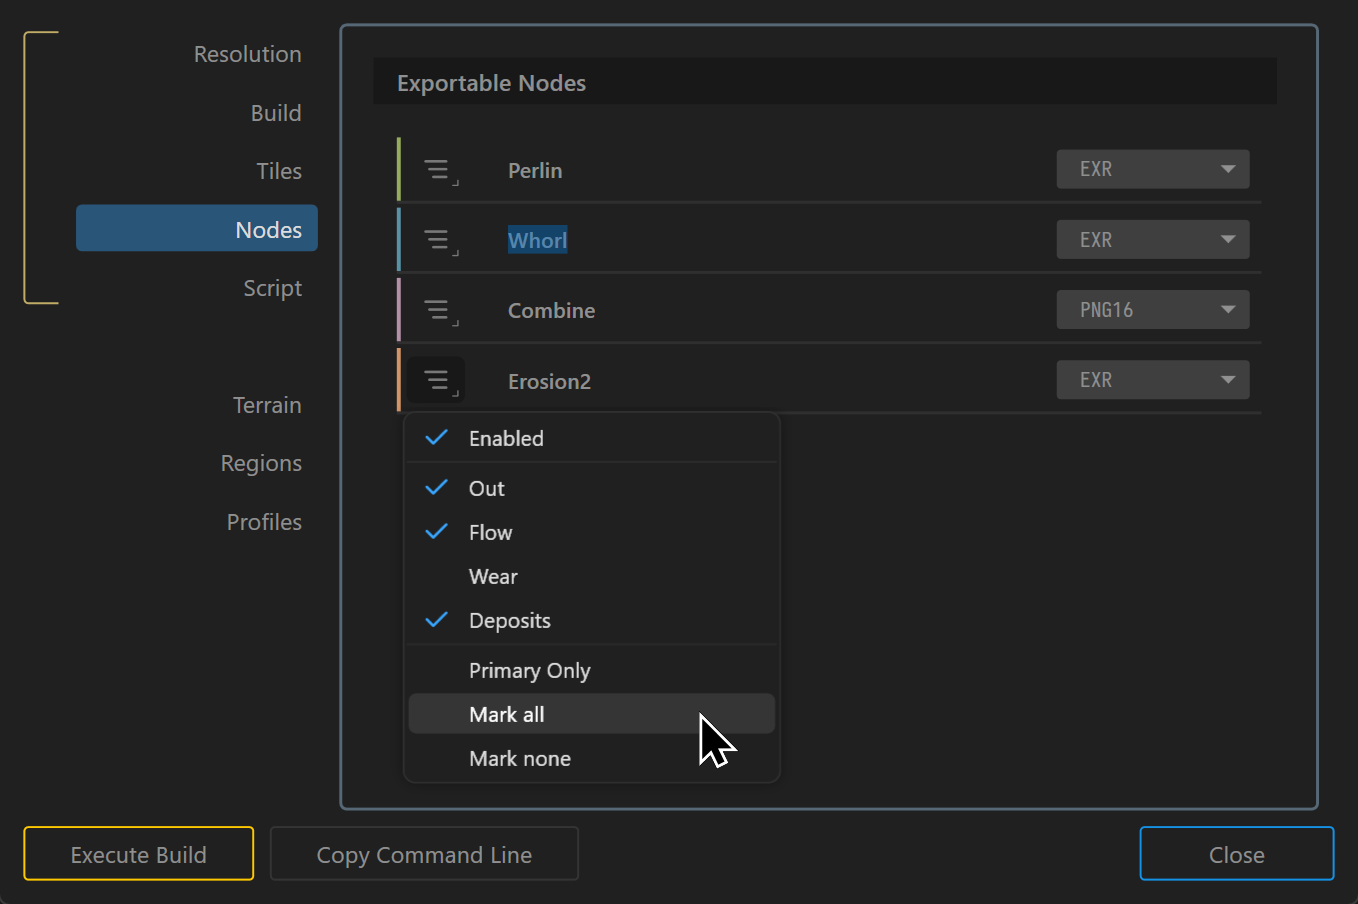This screenshot has height=904, width=1358.
Task: Click Copy Command Line button
Action: [424, 854]
